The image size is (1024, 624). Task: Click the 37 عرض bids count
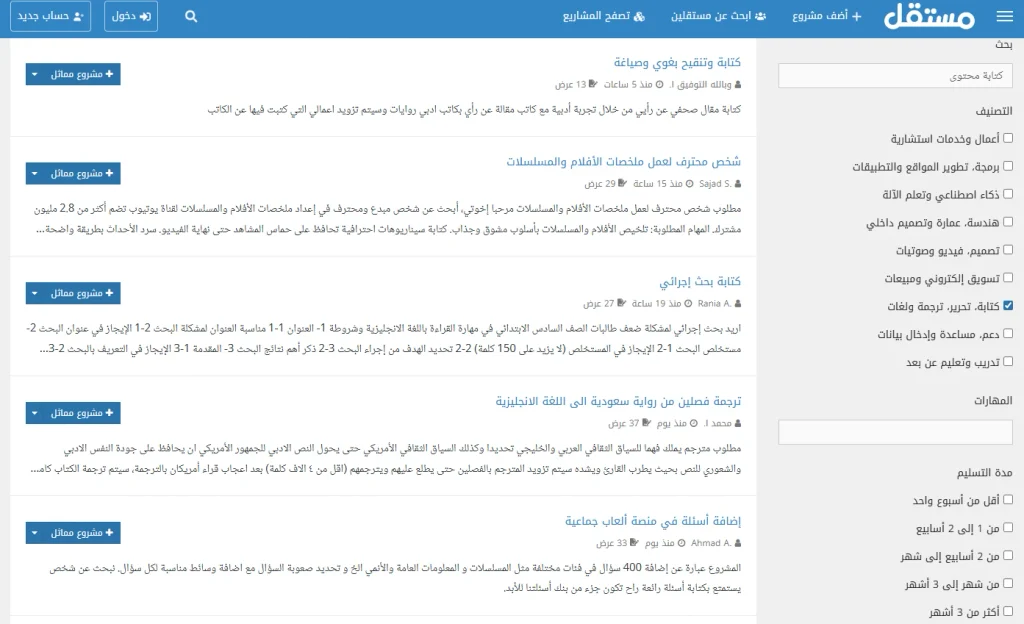coord(624,423)
